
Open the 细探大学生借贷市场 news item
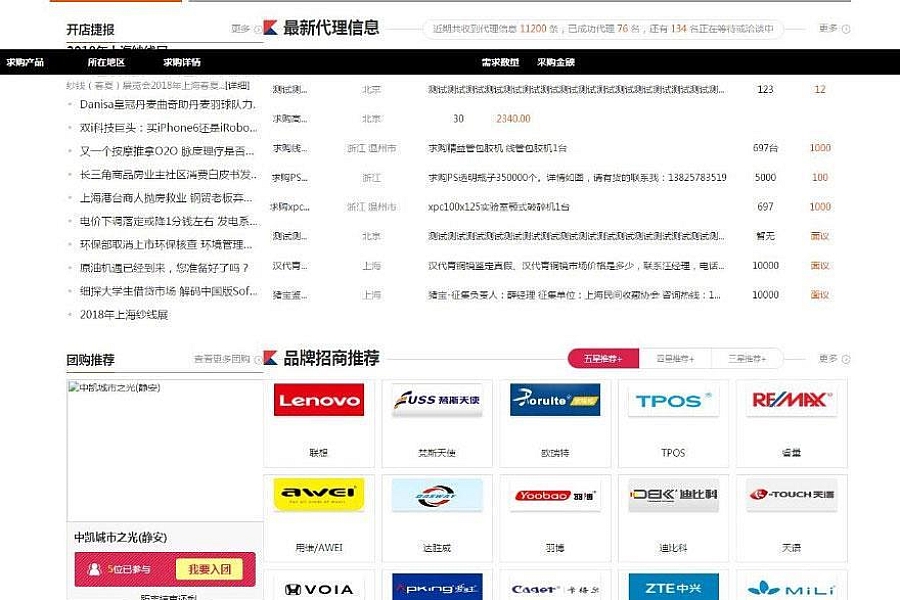pyautogui.click(x=169, y=291)
